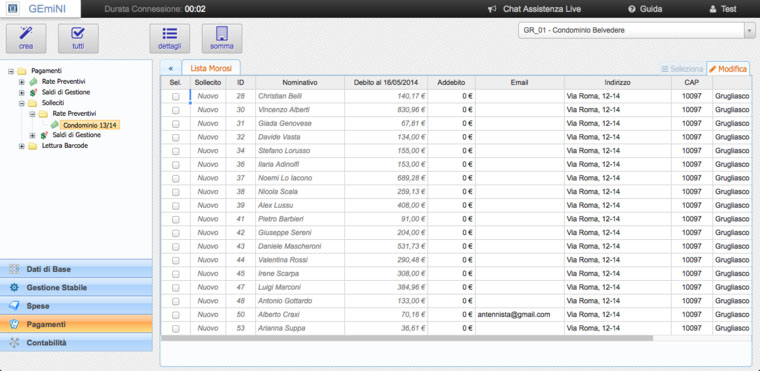Click the horizontal table scrollbar

(407, 338)
